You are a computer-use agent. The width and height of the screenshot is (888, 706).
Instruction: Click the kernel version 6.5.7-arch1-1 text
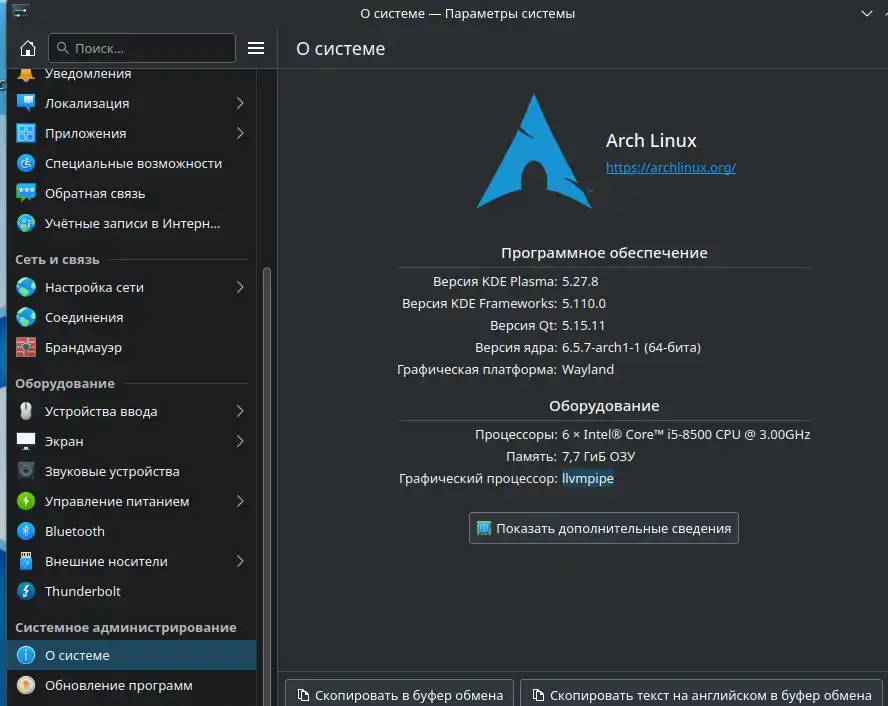(x=631, y=347)
